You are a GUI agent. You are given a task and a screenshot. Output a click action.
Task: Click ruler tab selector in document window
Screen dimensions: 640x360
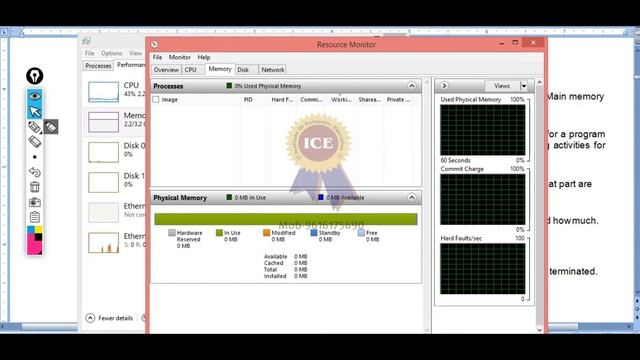4,32
